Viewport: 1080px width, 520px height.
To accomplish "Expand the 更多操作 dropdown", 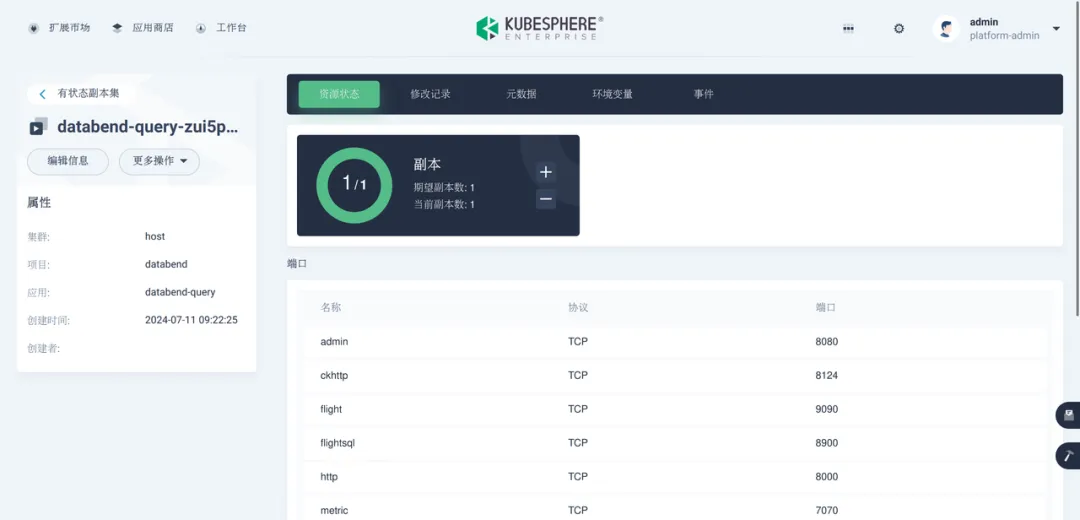I will (159, 161).
